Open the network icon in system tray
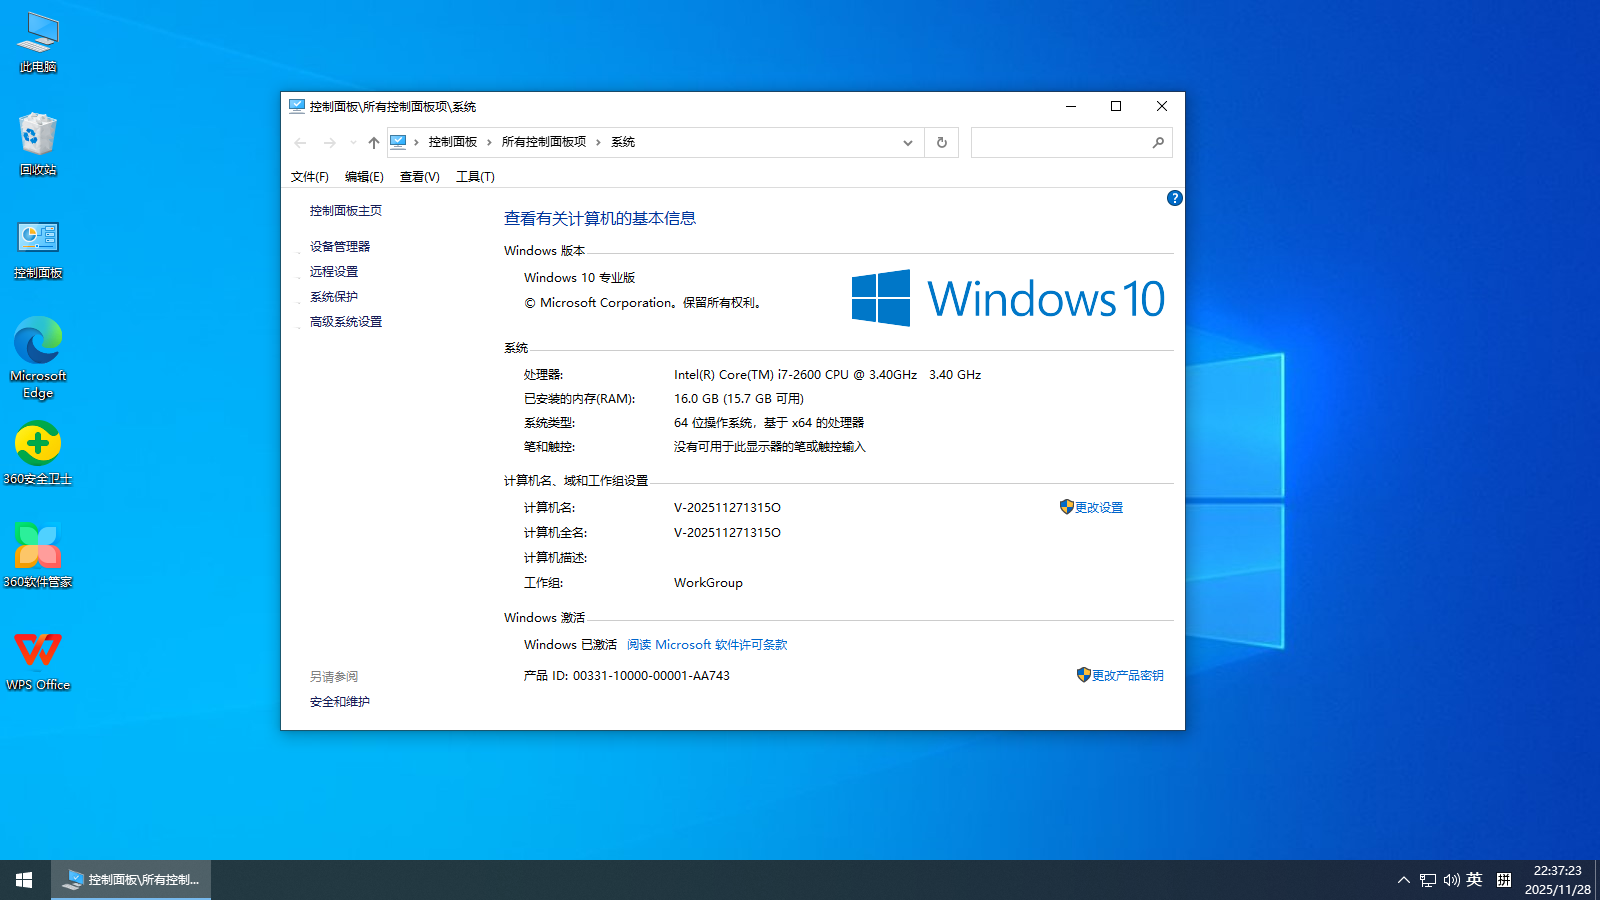This screenshot has width=1600, height=900. [x=1426, y=880]
